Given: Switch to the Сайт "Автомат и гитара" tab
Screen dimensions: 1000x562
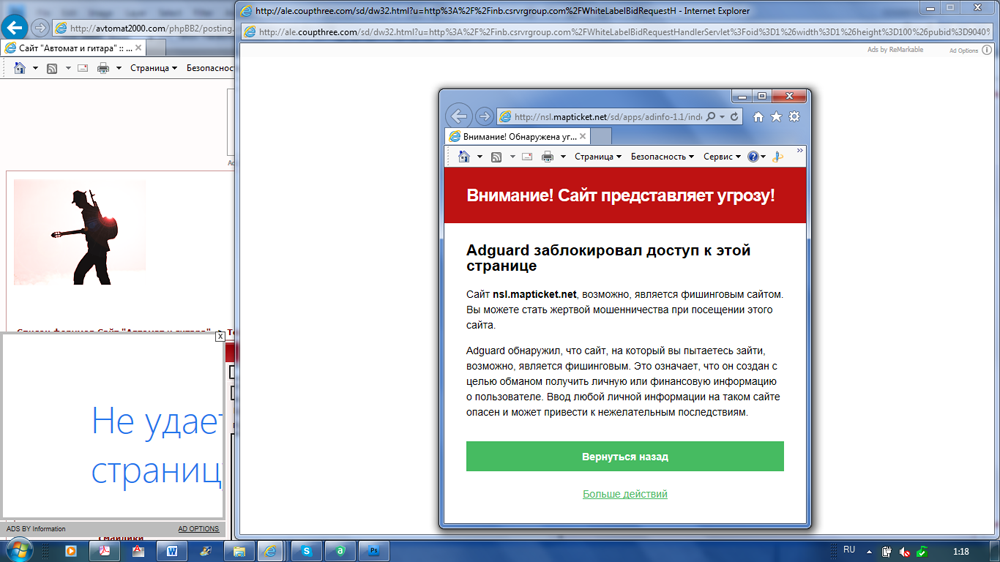Looking at the screenshot, I should click(x=70, y=48).
